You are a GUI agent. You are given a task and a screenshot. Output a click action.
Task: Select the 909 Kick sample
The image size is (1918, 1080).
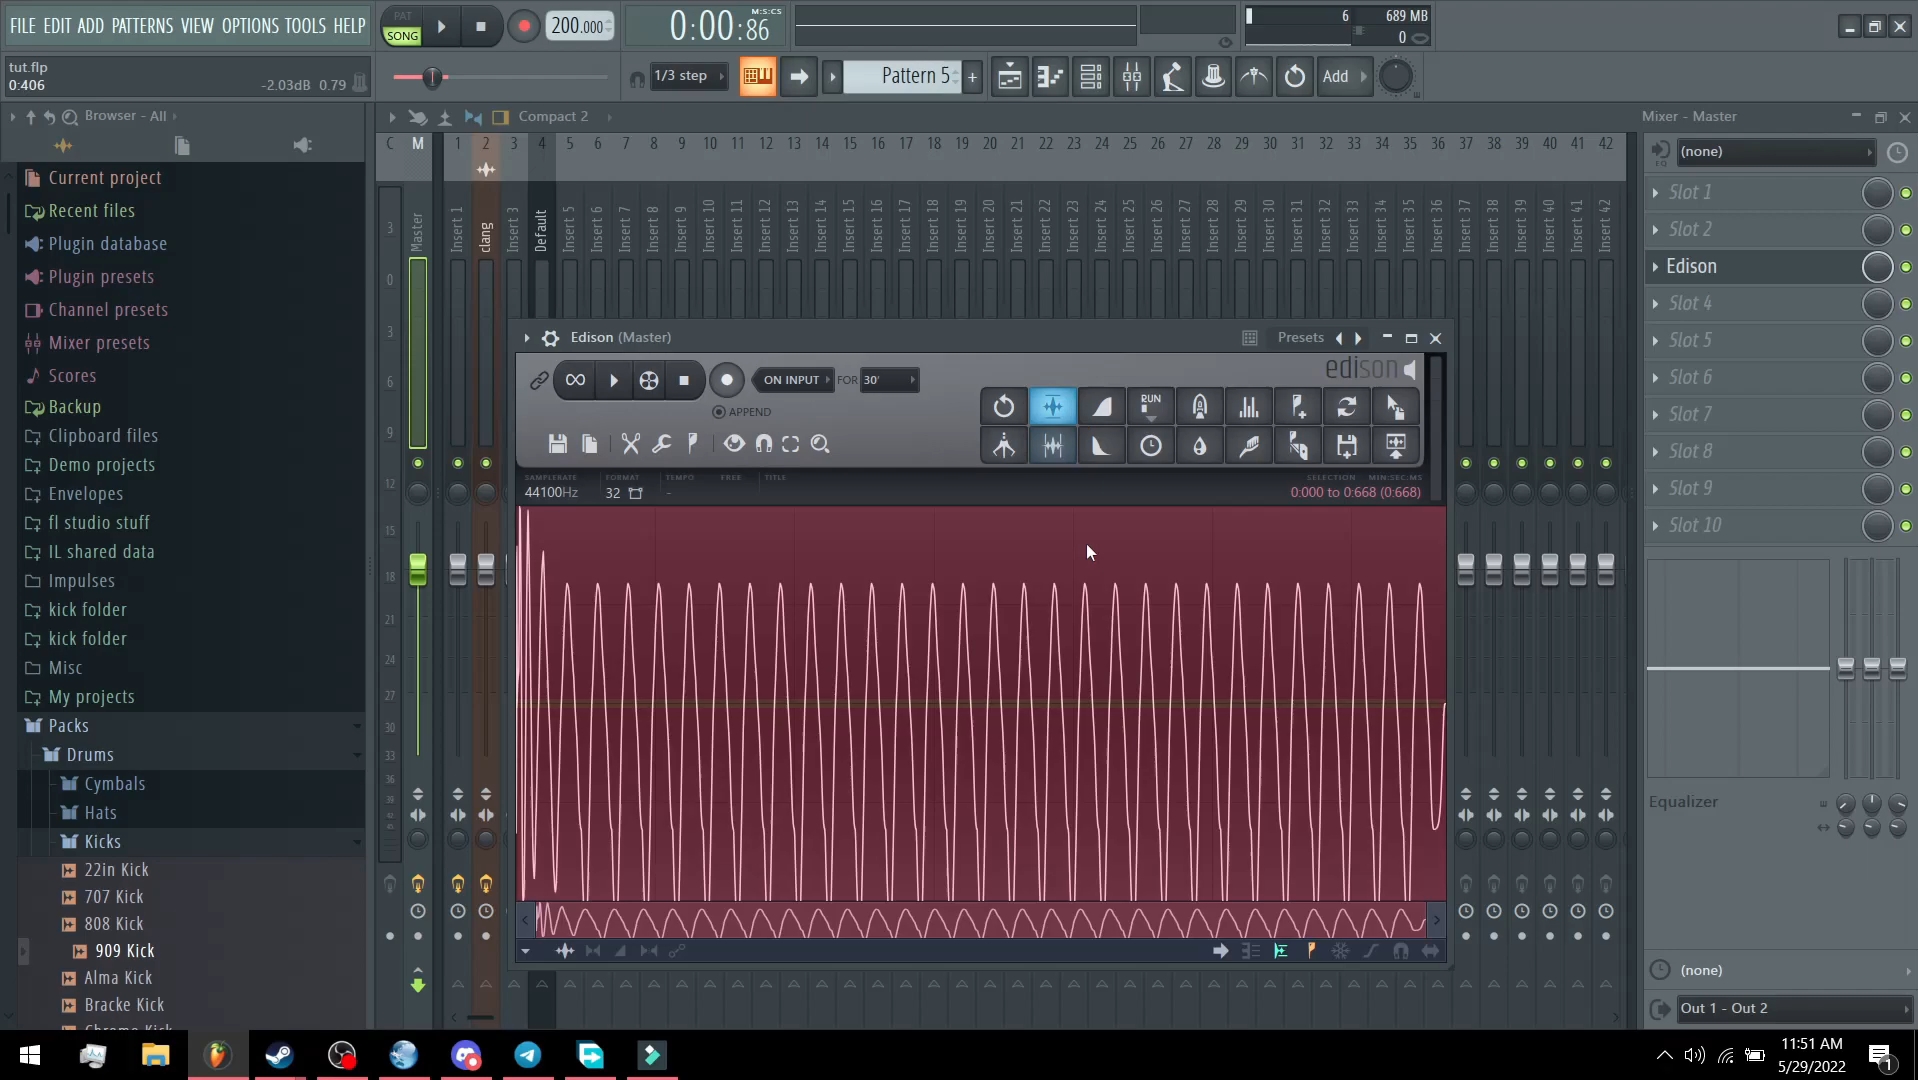tap(125, 951)
